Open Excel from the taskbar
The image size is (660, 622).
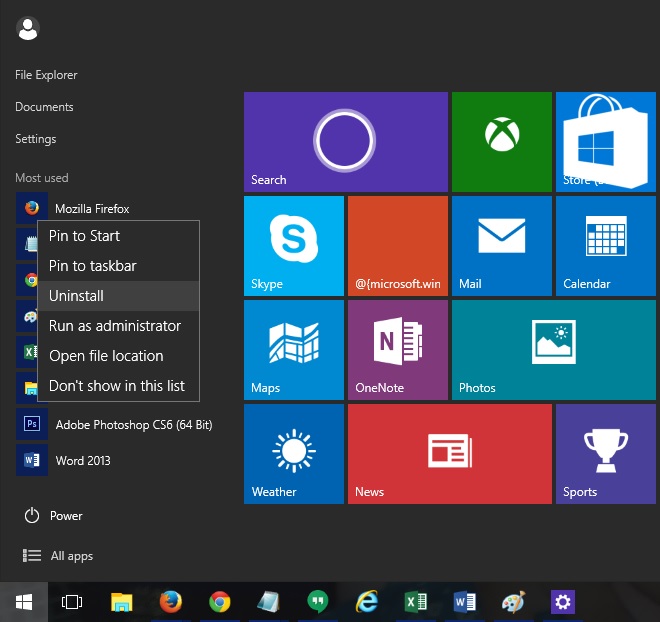click(x=416, y=602)
